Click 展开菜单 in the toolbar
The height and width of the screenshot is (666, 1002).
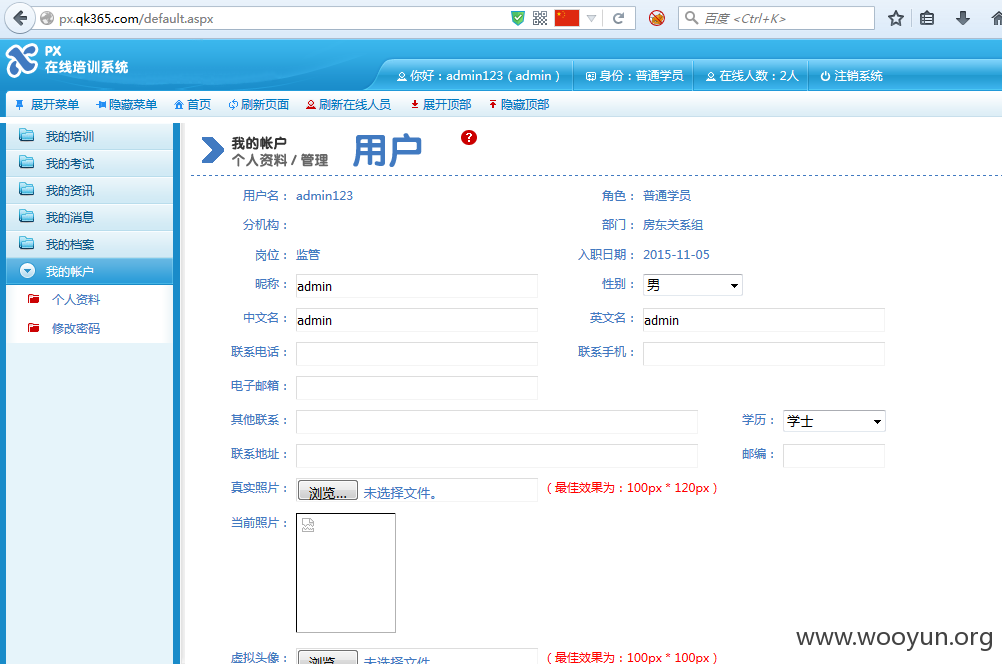pyautogui.click(x=47, y=104)
